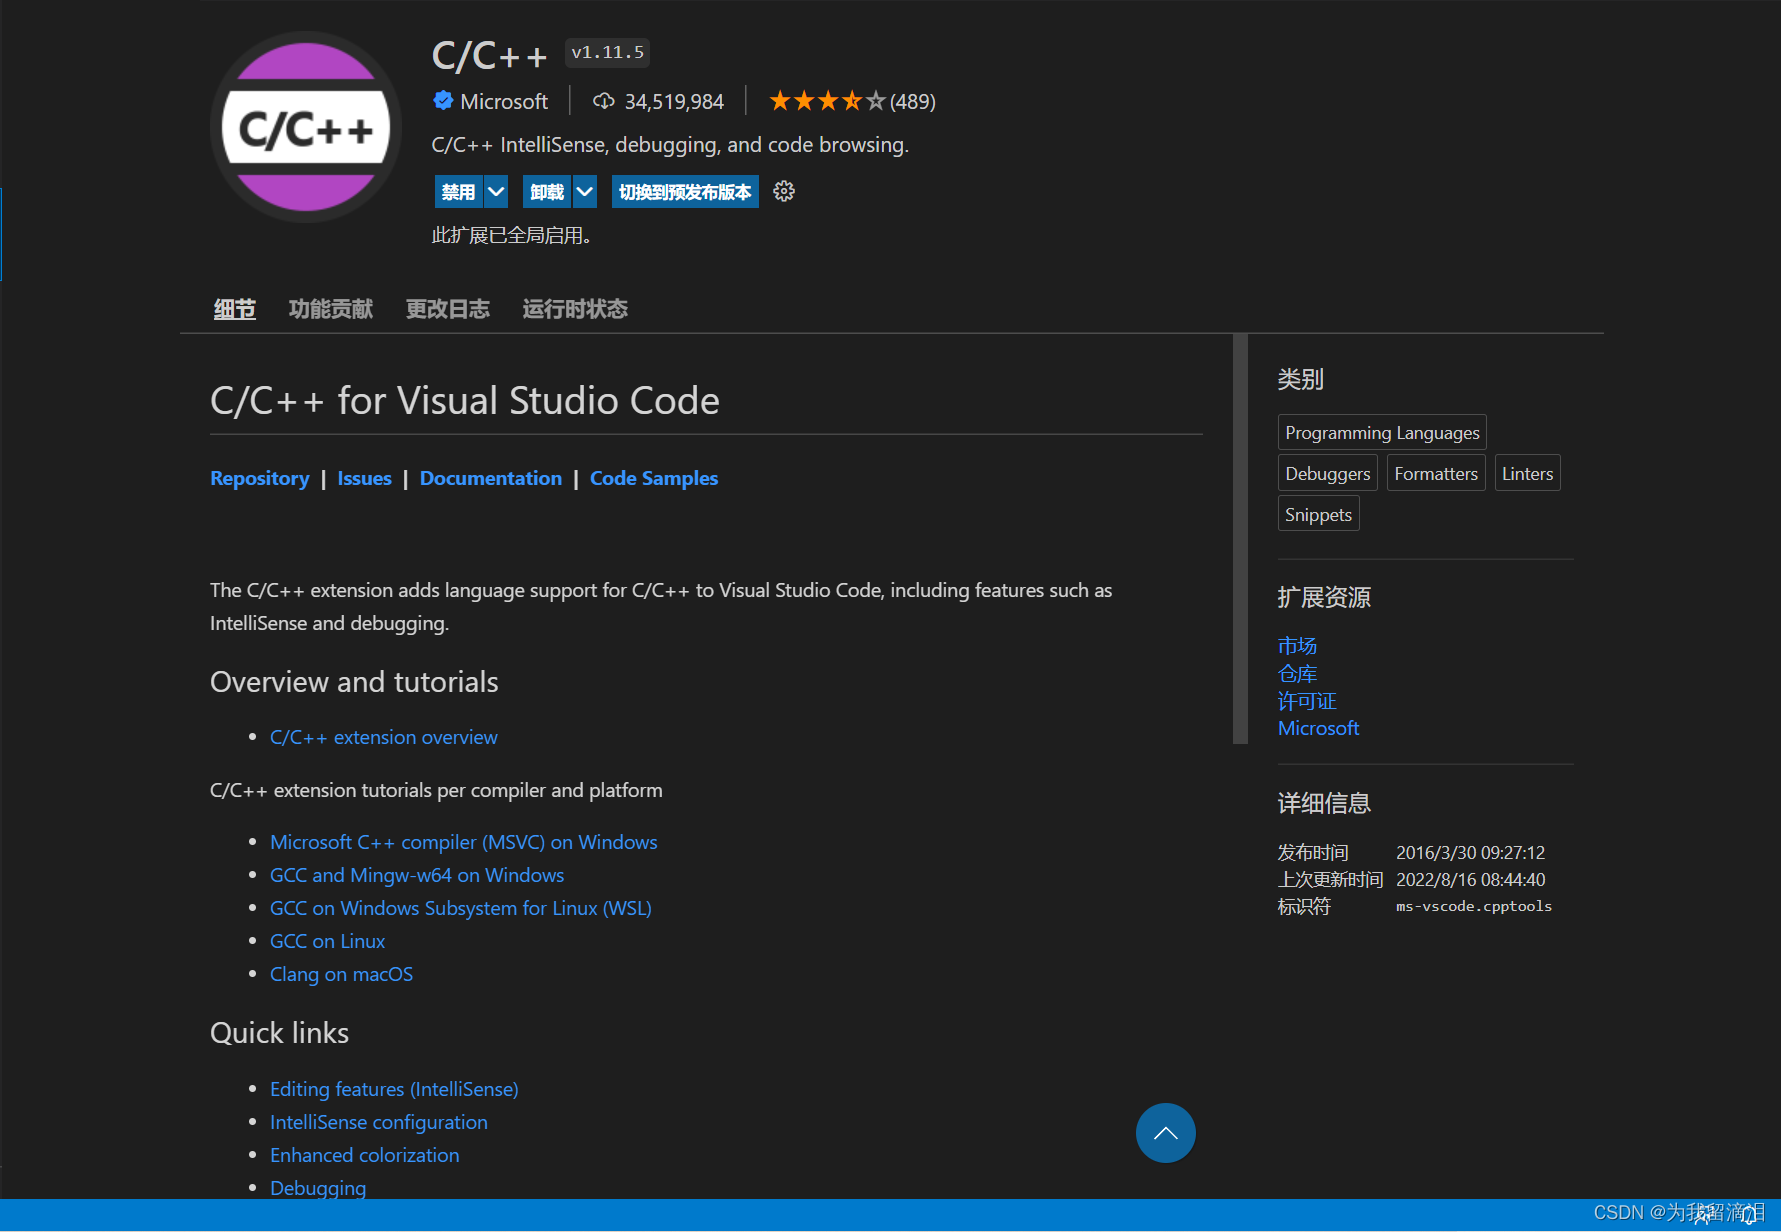Open the Clang on macOS link
Image resolution: width=1781 pixels, height=1232 pixels.
coord(341,974)
